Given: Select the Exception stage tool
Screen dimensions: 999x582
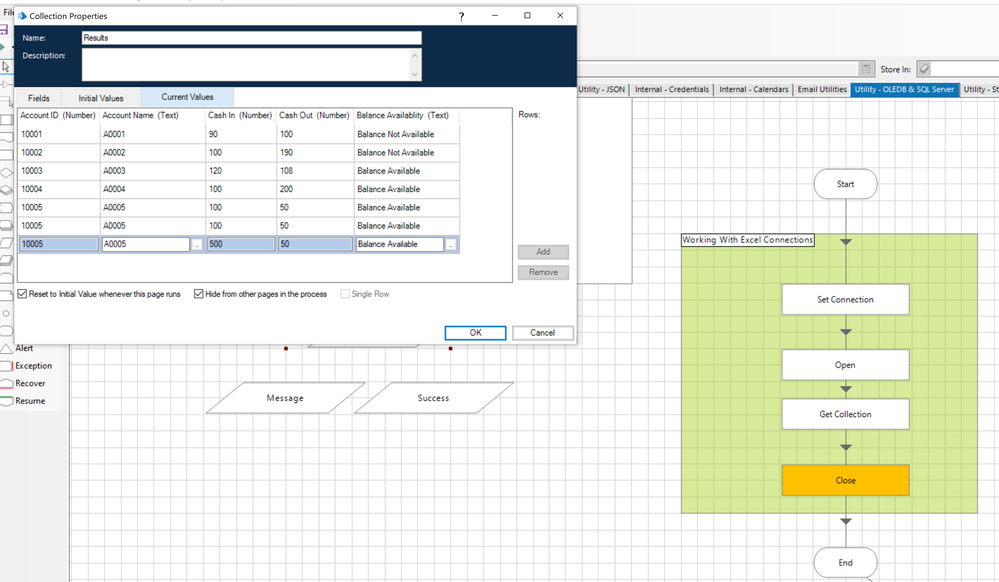Looking at the screenshot, I should click(x=32, y=366).
